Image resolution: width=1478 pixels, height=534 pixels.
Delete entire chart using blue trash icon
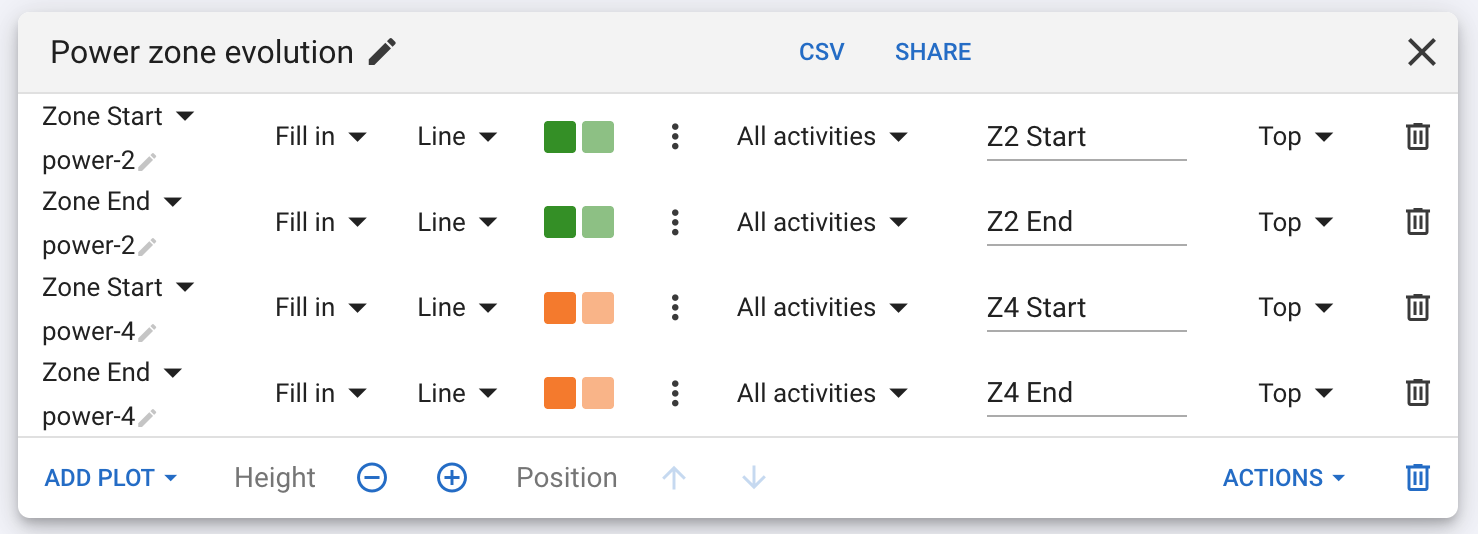point(1417,479)
